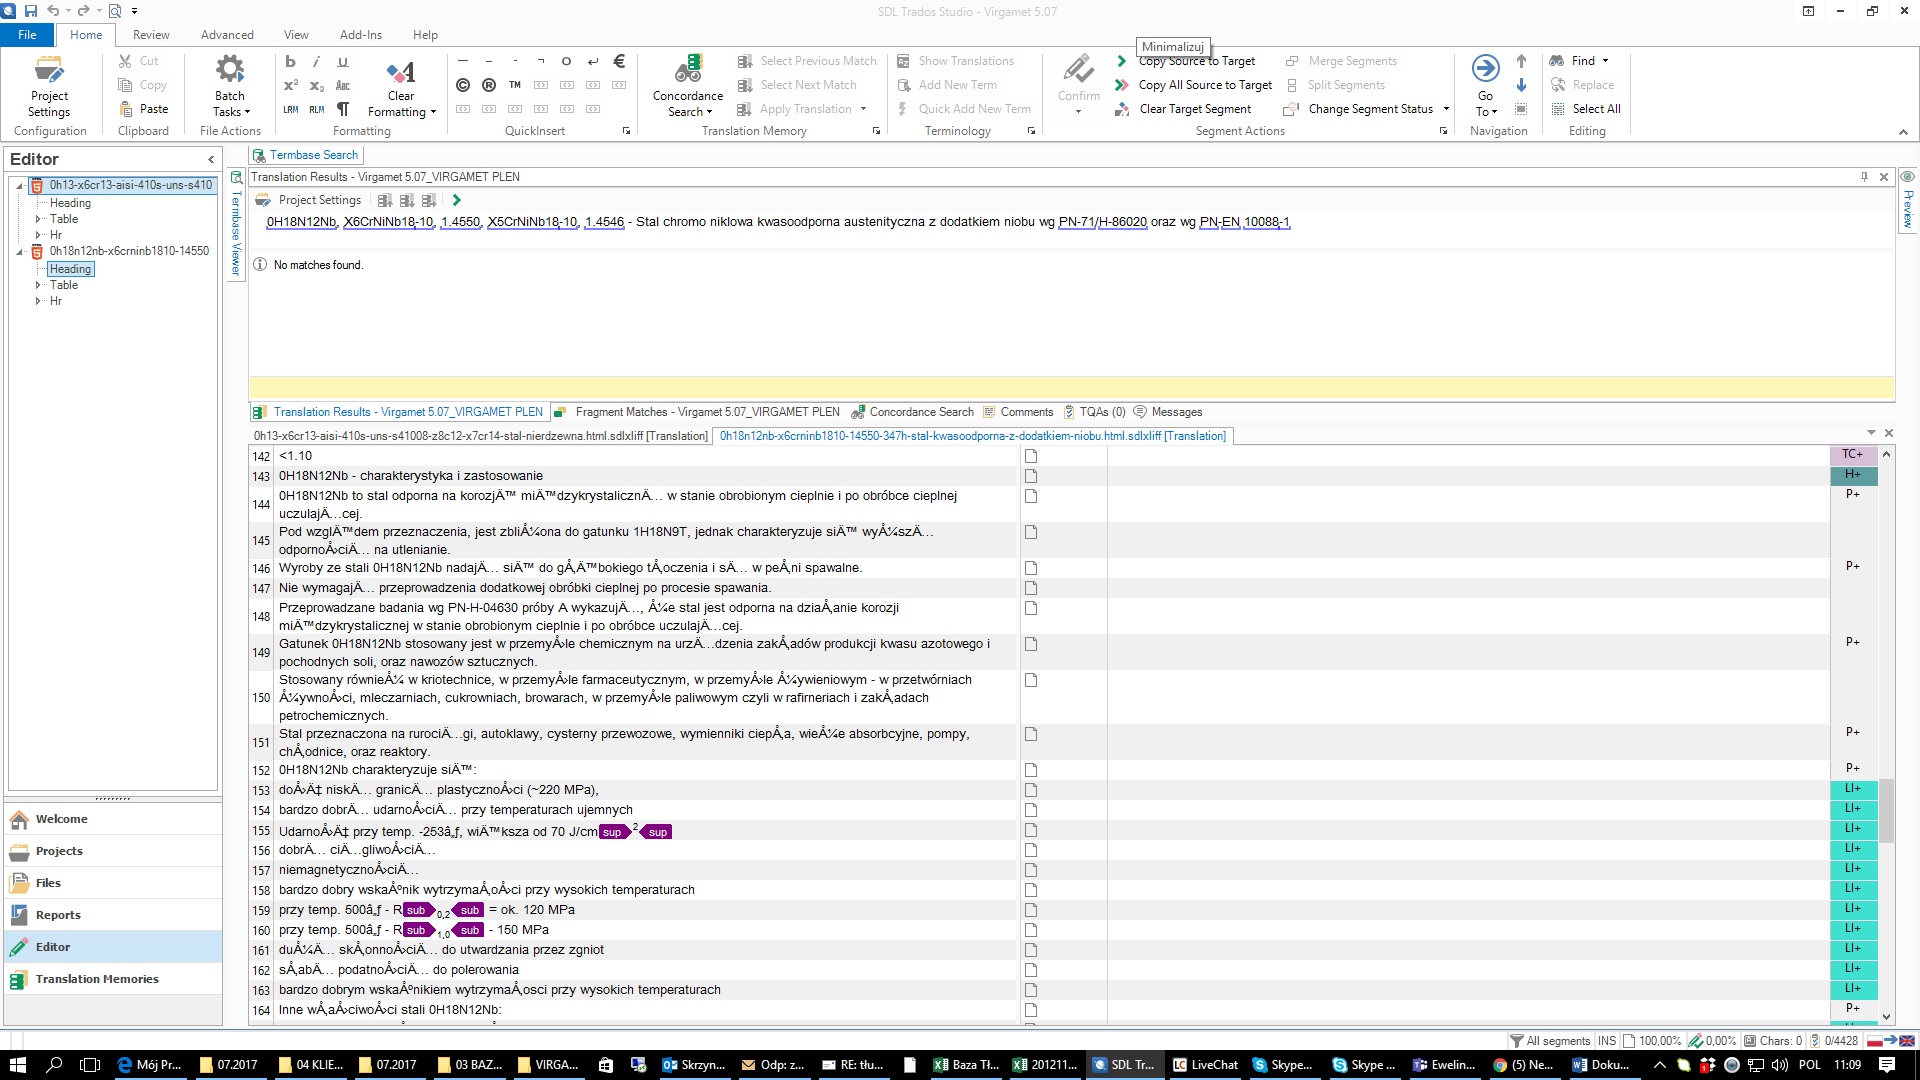This screenshot has width=1920, height=1080.
Task: Collapse the 0h13-x6cr13-aisi-410s file node
Action: point(19,186)
